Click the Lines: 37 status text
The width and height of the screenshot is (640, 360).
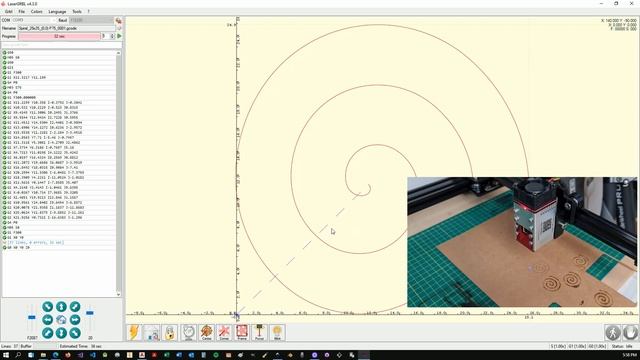(x=10, y=346)
